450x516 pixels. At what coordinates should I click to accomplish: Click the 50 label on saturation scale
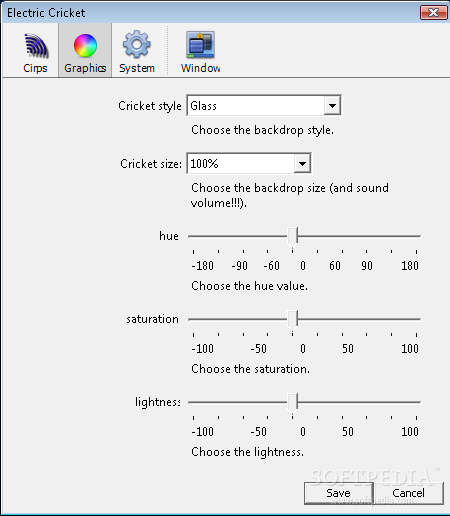click(348, 349)
